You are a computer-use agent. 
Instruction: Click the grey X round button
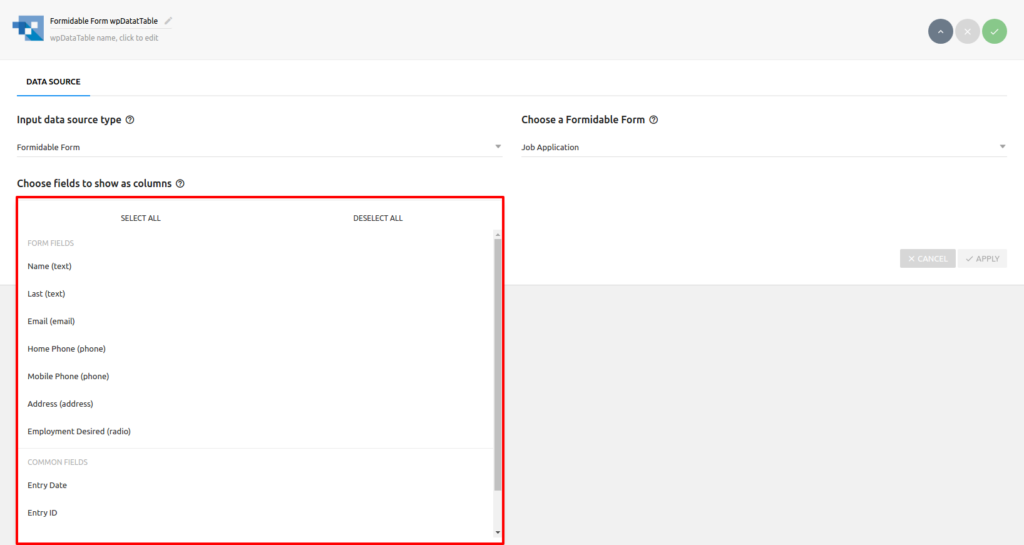pyautogui.click(x=967, y=31)
